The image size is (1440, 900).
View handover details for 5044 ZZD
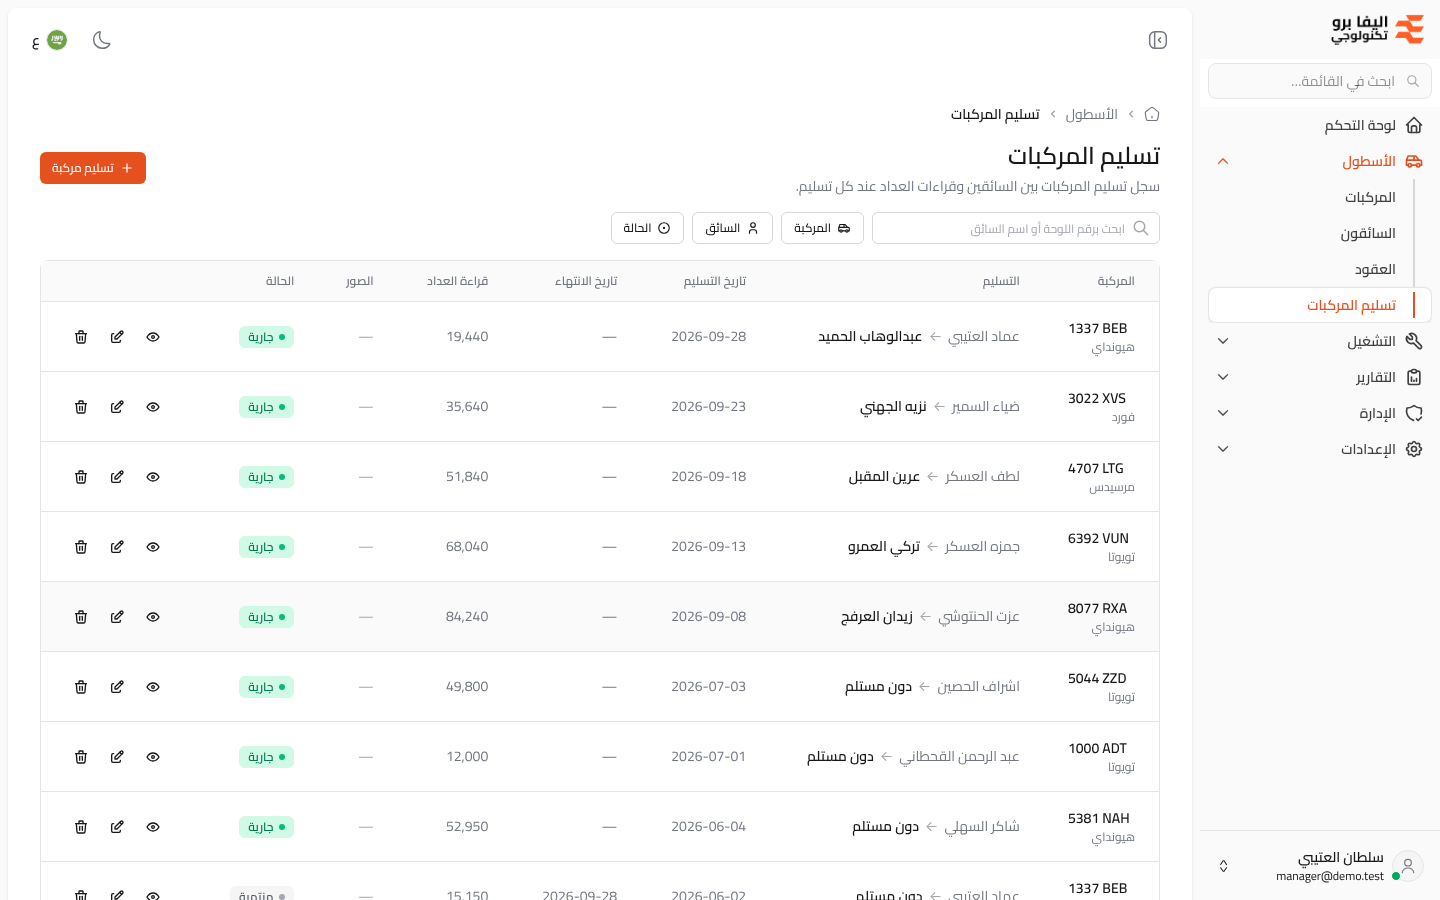[x=153, y=687]
